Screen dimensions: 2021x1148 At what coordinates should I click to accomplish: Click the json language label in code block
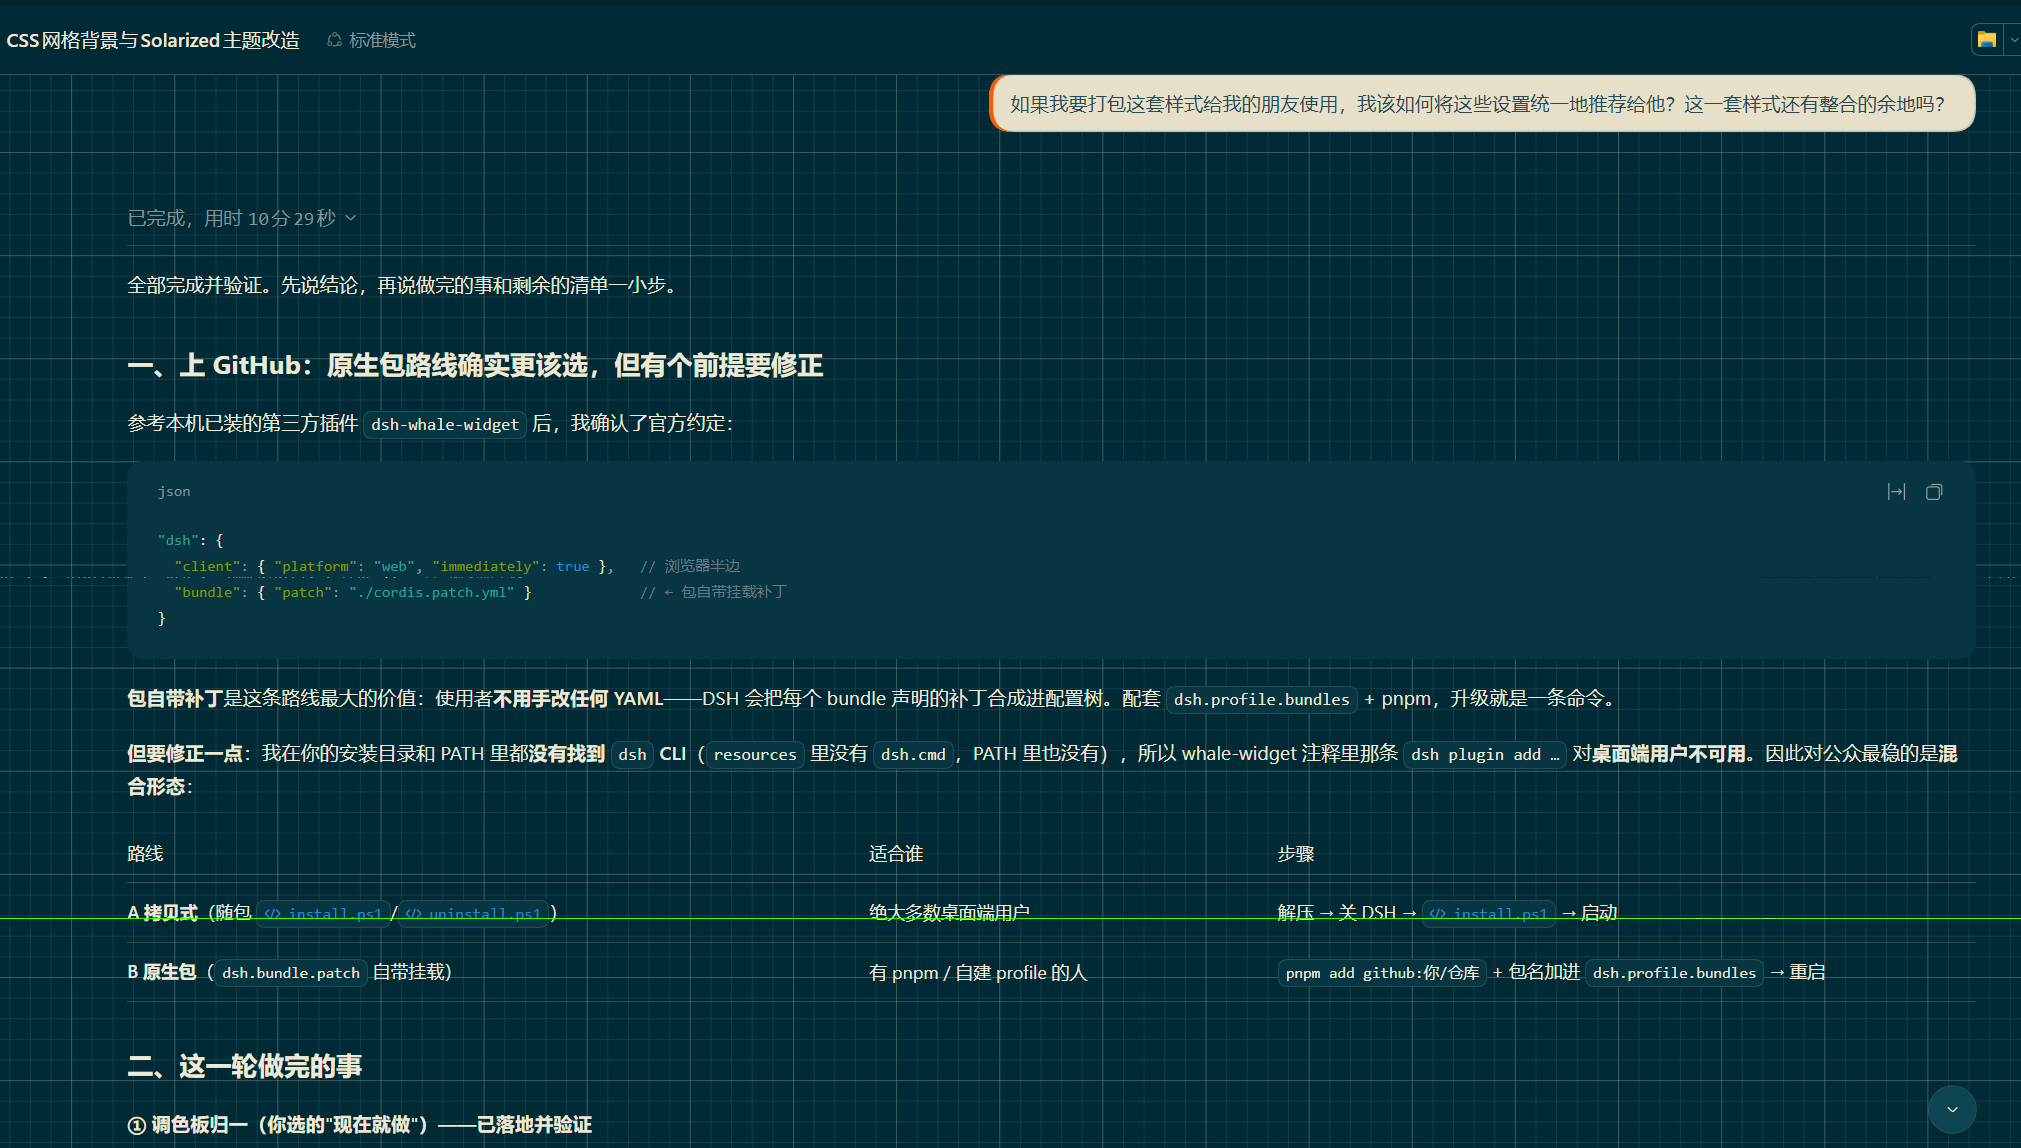174,491
